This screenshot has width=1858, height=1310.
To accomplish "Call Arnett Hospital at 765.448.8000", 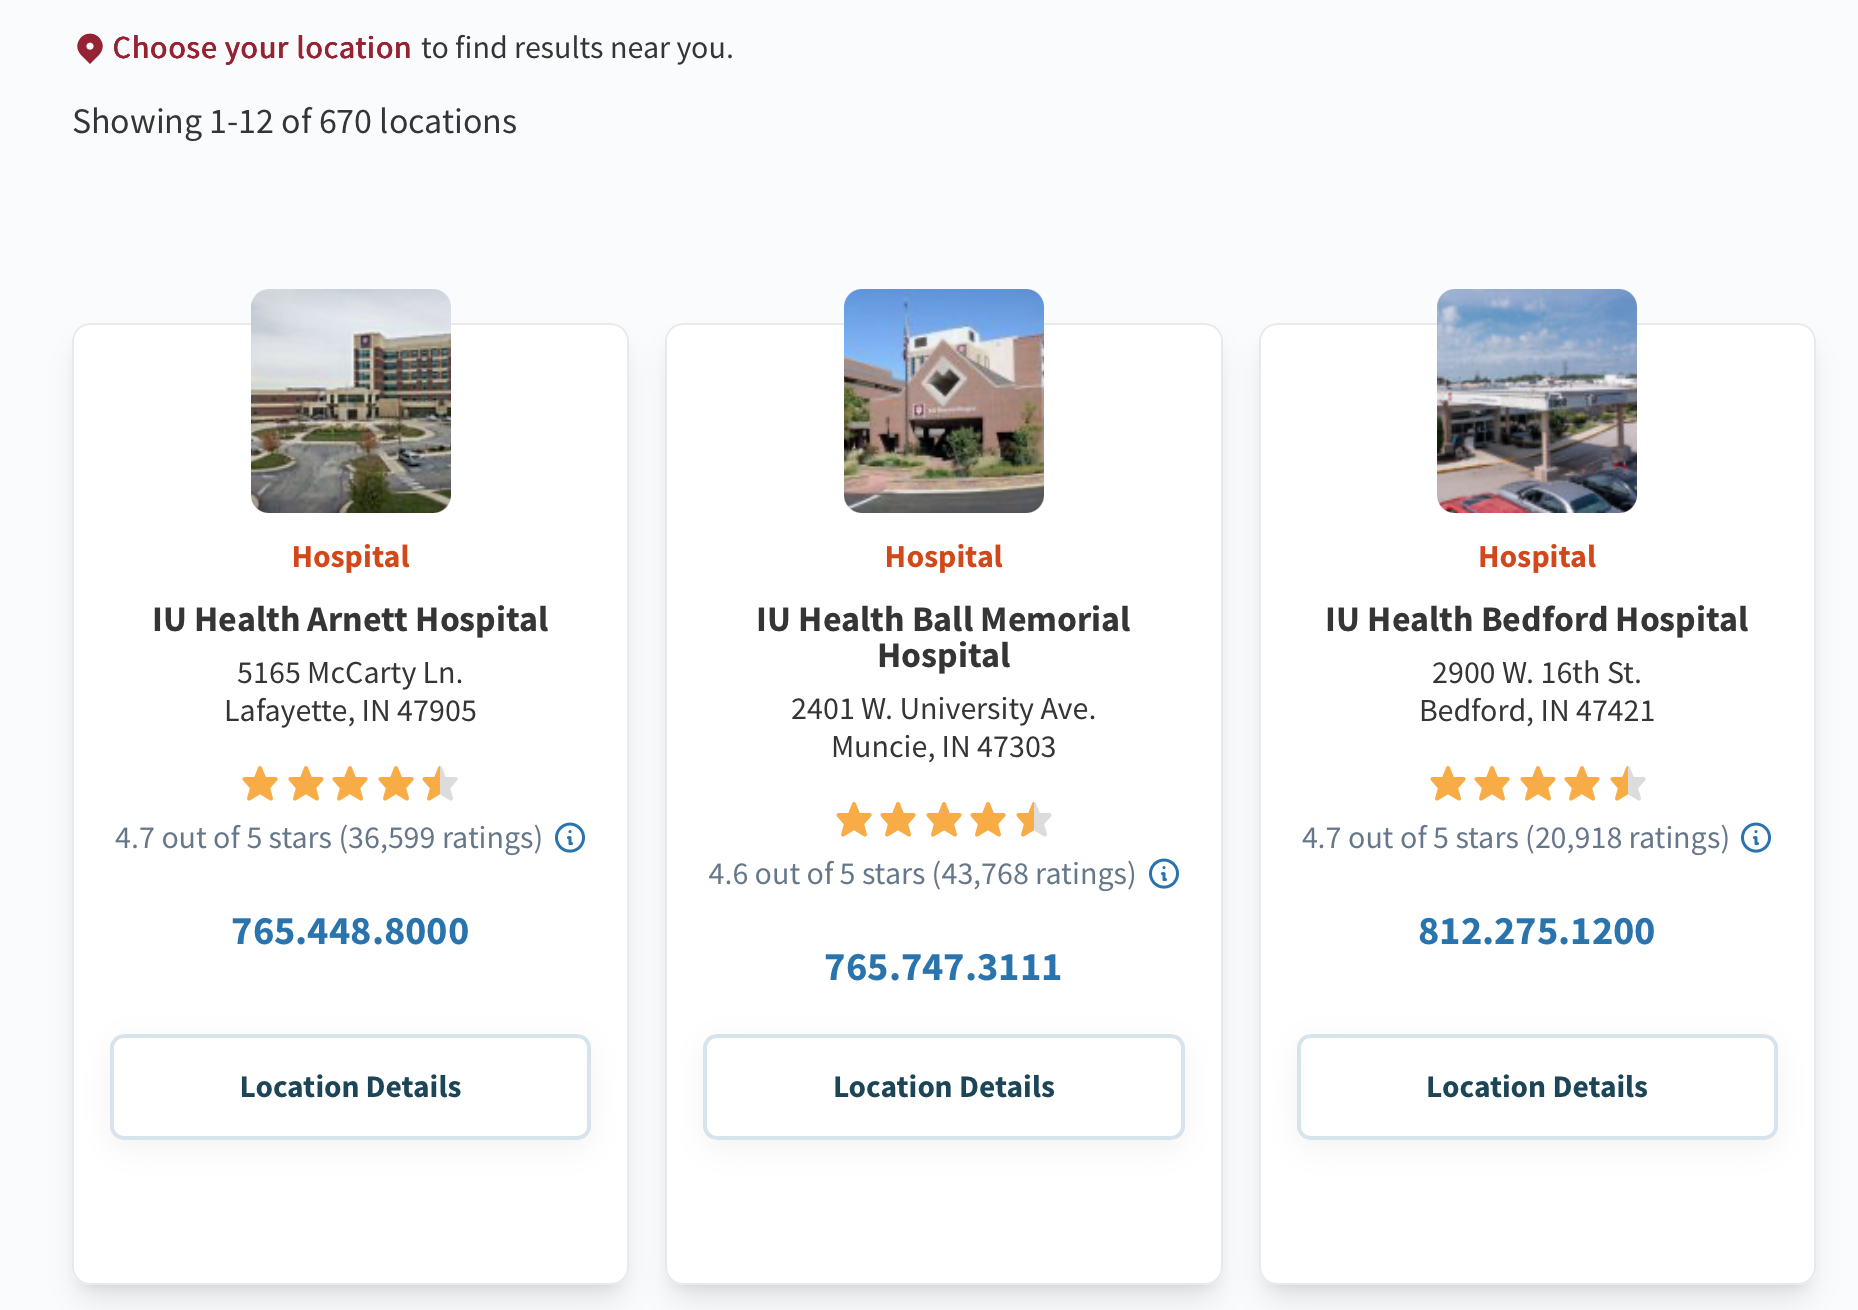I will (x=350, y=931).
